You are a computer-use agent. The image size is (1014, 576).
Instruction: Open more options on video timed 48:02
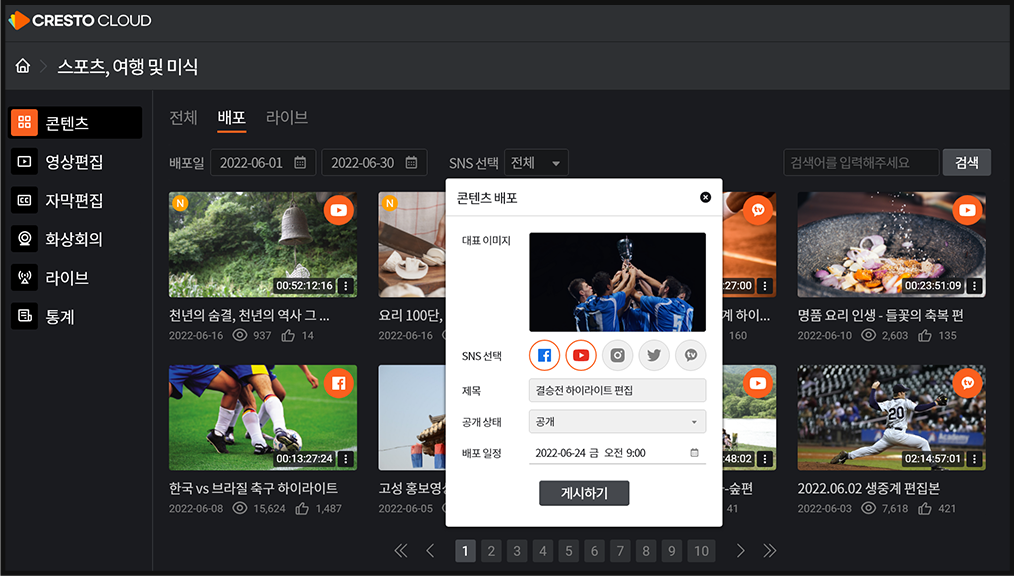pos(765,459)
